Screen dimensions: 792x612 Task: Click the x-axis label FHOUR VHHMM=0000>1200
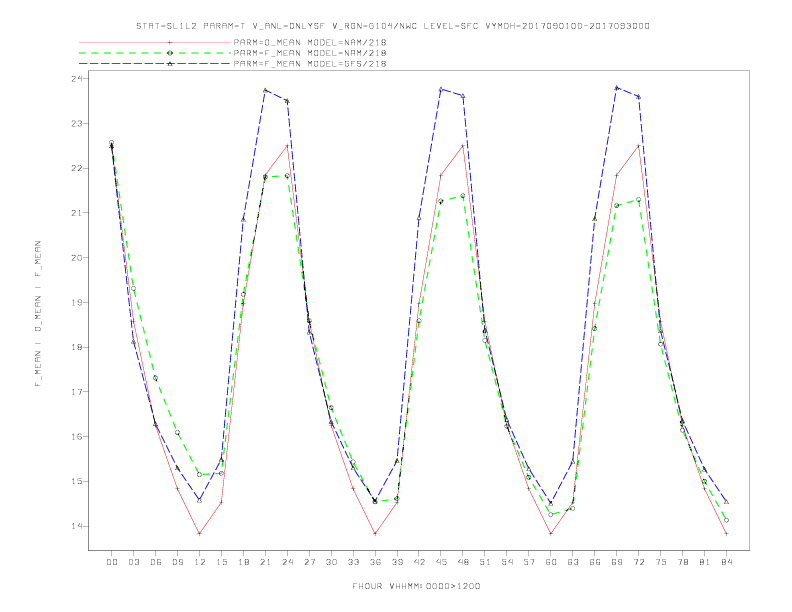pyautogui.click(x=416, y=586)
